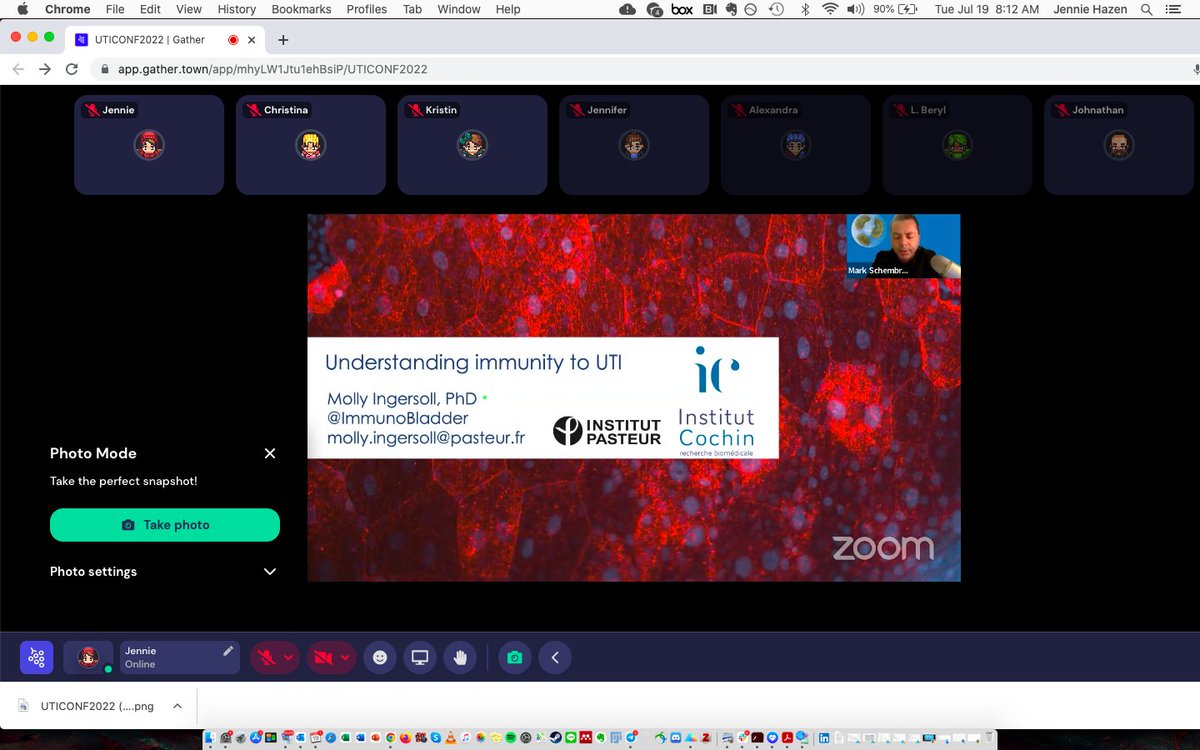Start screen sharing with monitor icon
The width and height of the screenshot is (1200, 750).
point(420,657)
